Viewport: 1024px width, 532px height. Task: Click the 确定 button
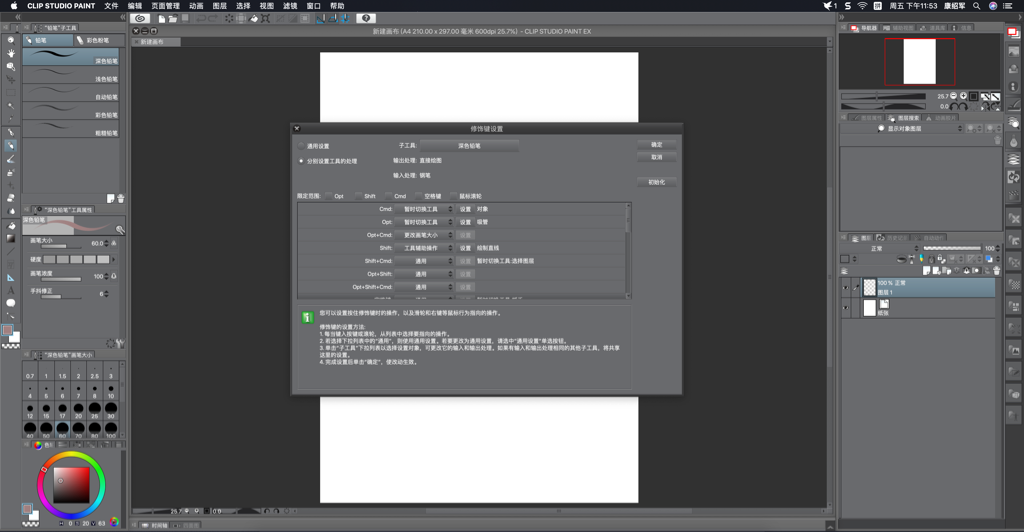(656, 145)
